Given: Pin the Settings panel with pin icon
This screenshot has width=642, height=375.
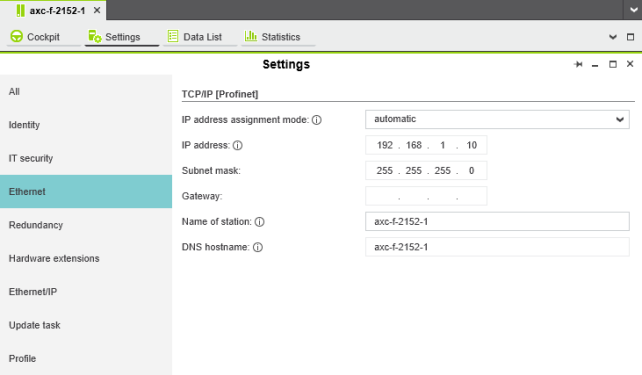Looking at the screenshot, I should click(578, 64).
